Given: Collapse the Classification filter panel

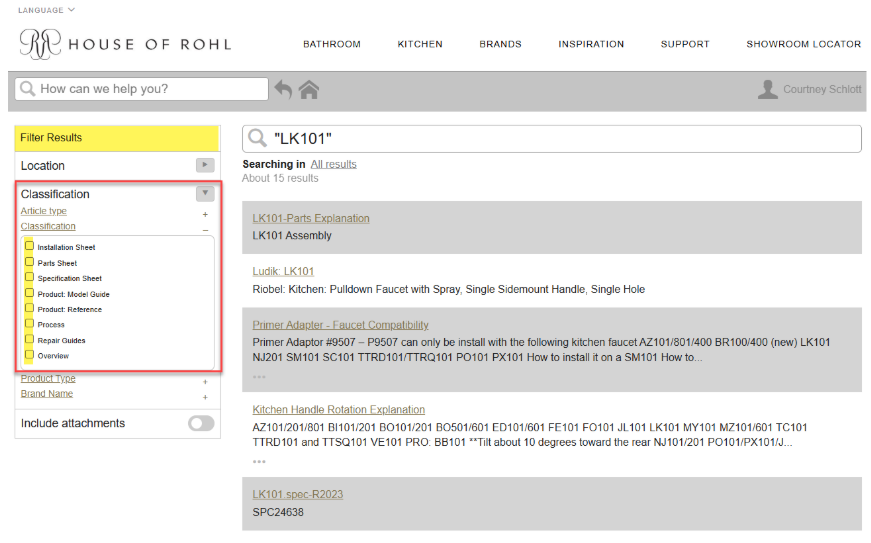Looking at the screenshot, I should tap(205, 193).
